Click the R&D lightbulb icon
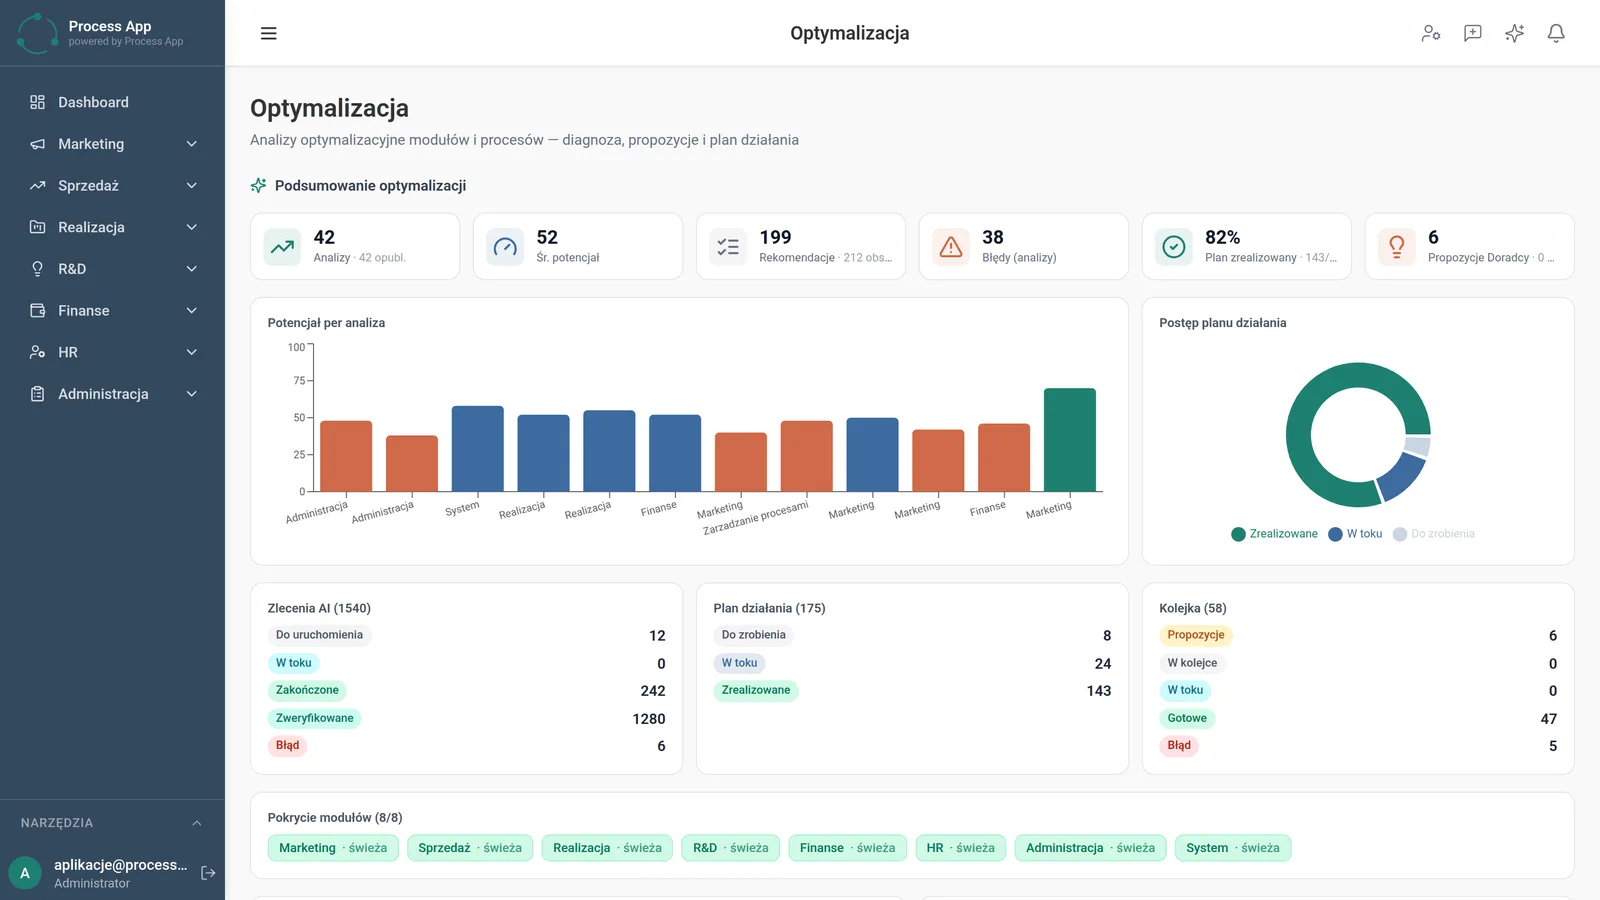This screenshot has height=900, width=1600. 38,269
